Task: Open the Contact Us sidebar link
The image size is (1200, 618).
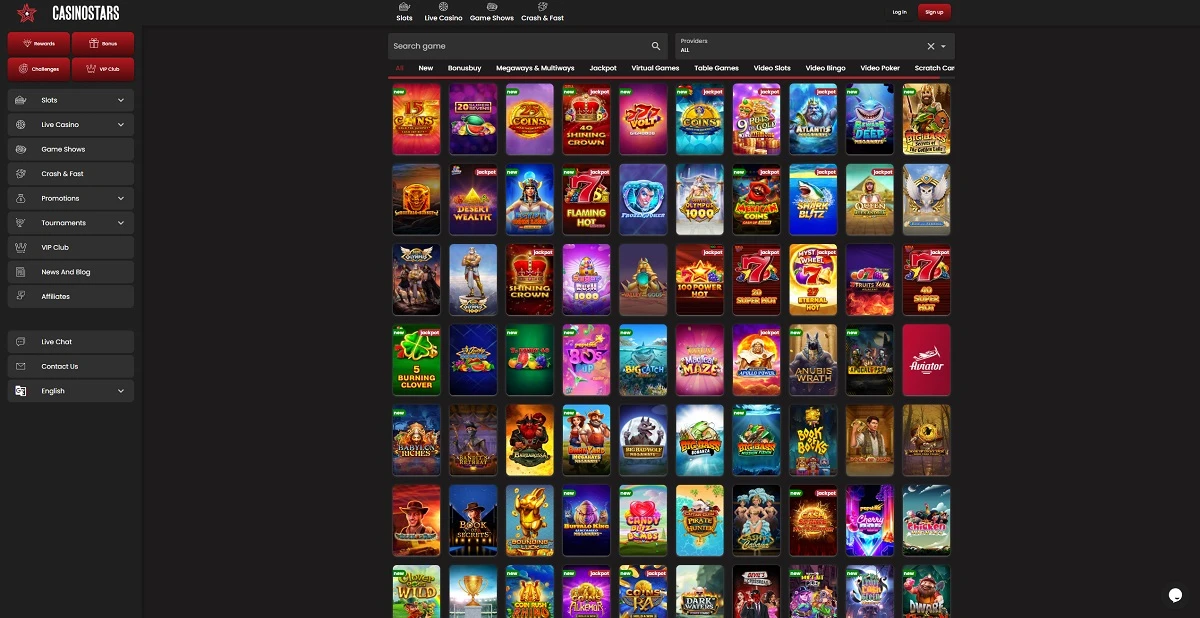Action: coord(70,366)
